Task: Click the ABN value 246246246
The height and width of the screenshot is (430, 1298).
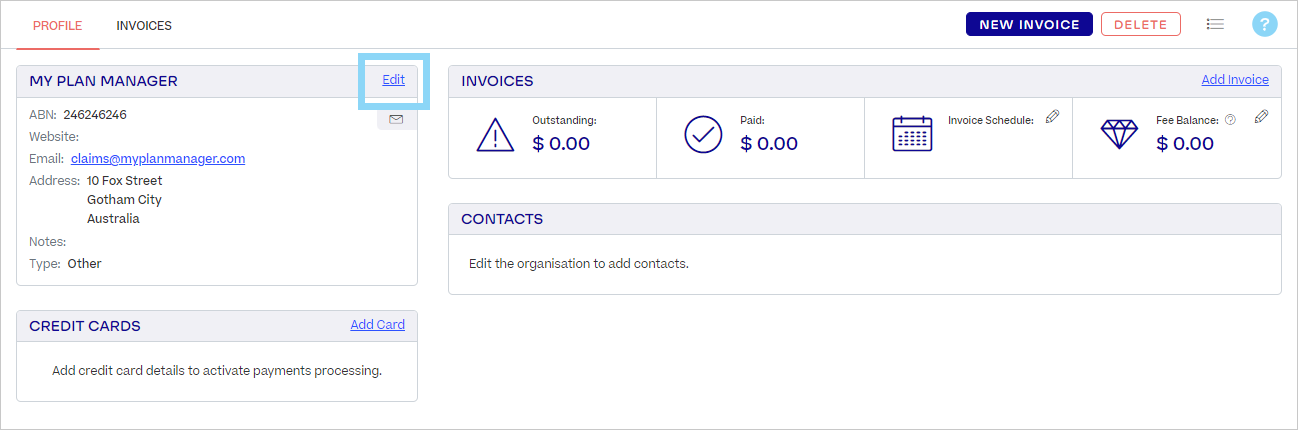Action: pos(95,114)
